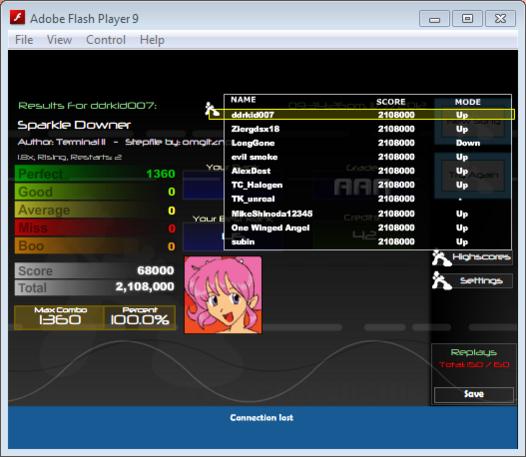This screenshot has height=457, width=526.
Task: Open the Help menu
Action: pyautogui.click(x=152, y=40)
